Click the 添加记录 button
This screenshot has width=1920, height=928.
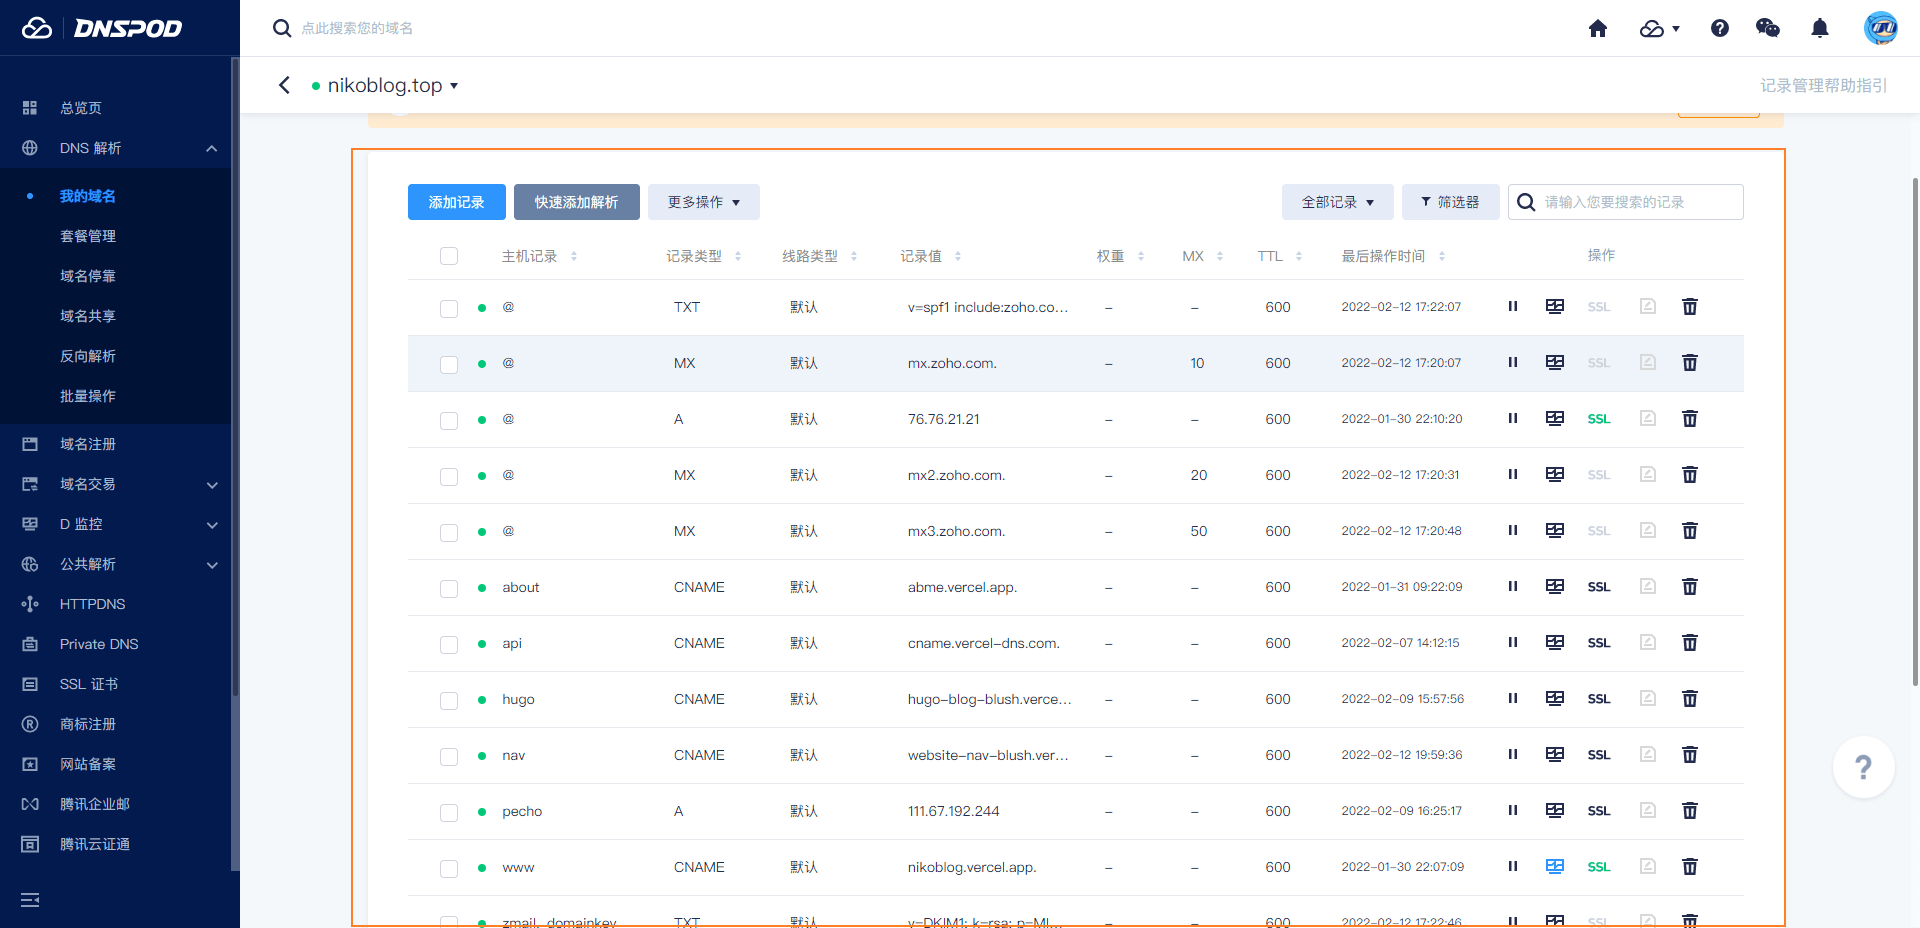pos(456,202)
